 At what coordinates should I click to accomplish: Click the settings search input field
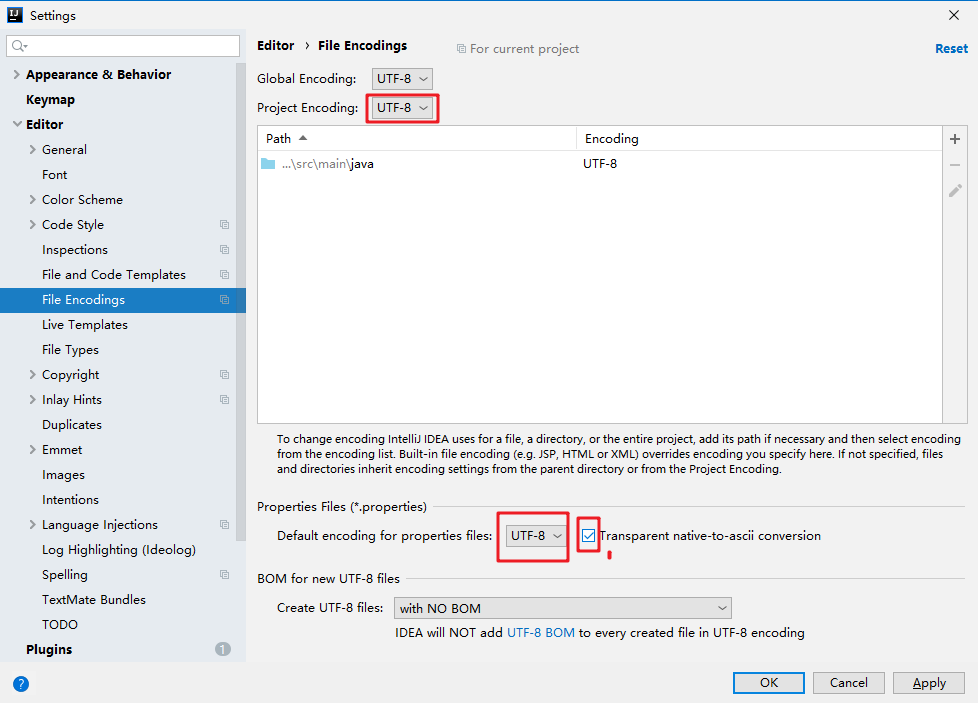123,46
